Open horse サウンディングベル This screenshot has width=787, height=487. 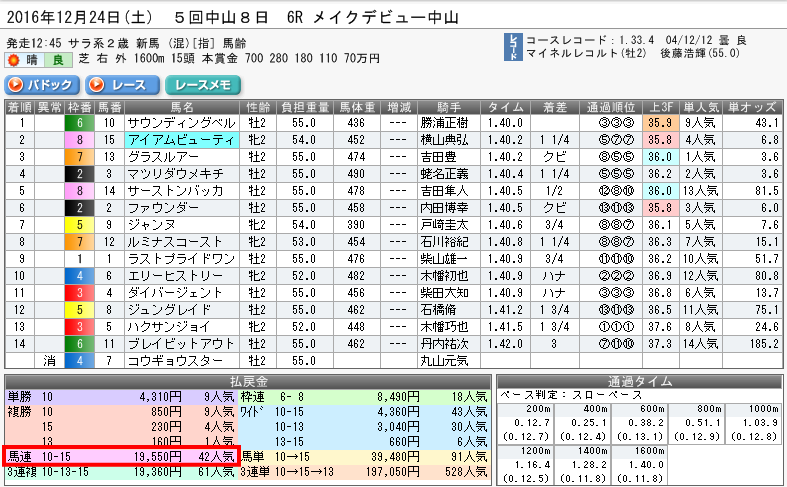point(181,123)
